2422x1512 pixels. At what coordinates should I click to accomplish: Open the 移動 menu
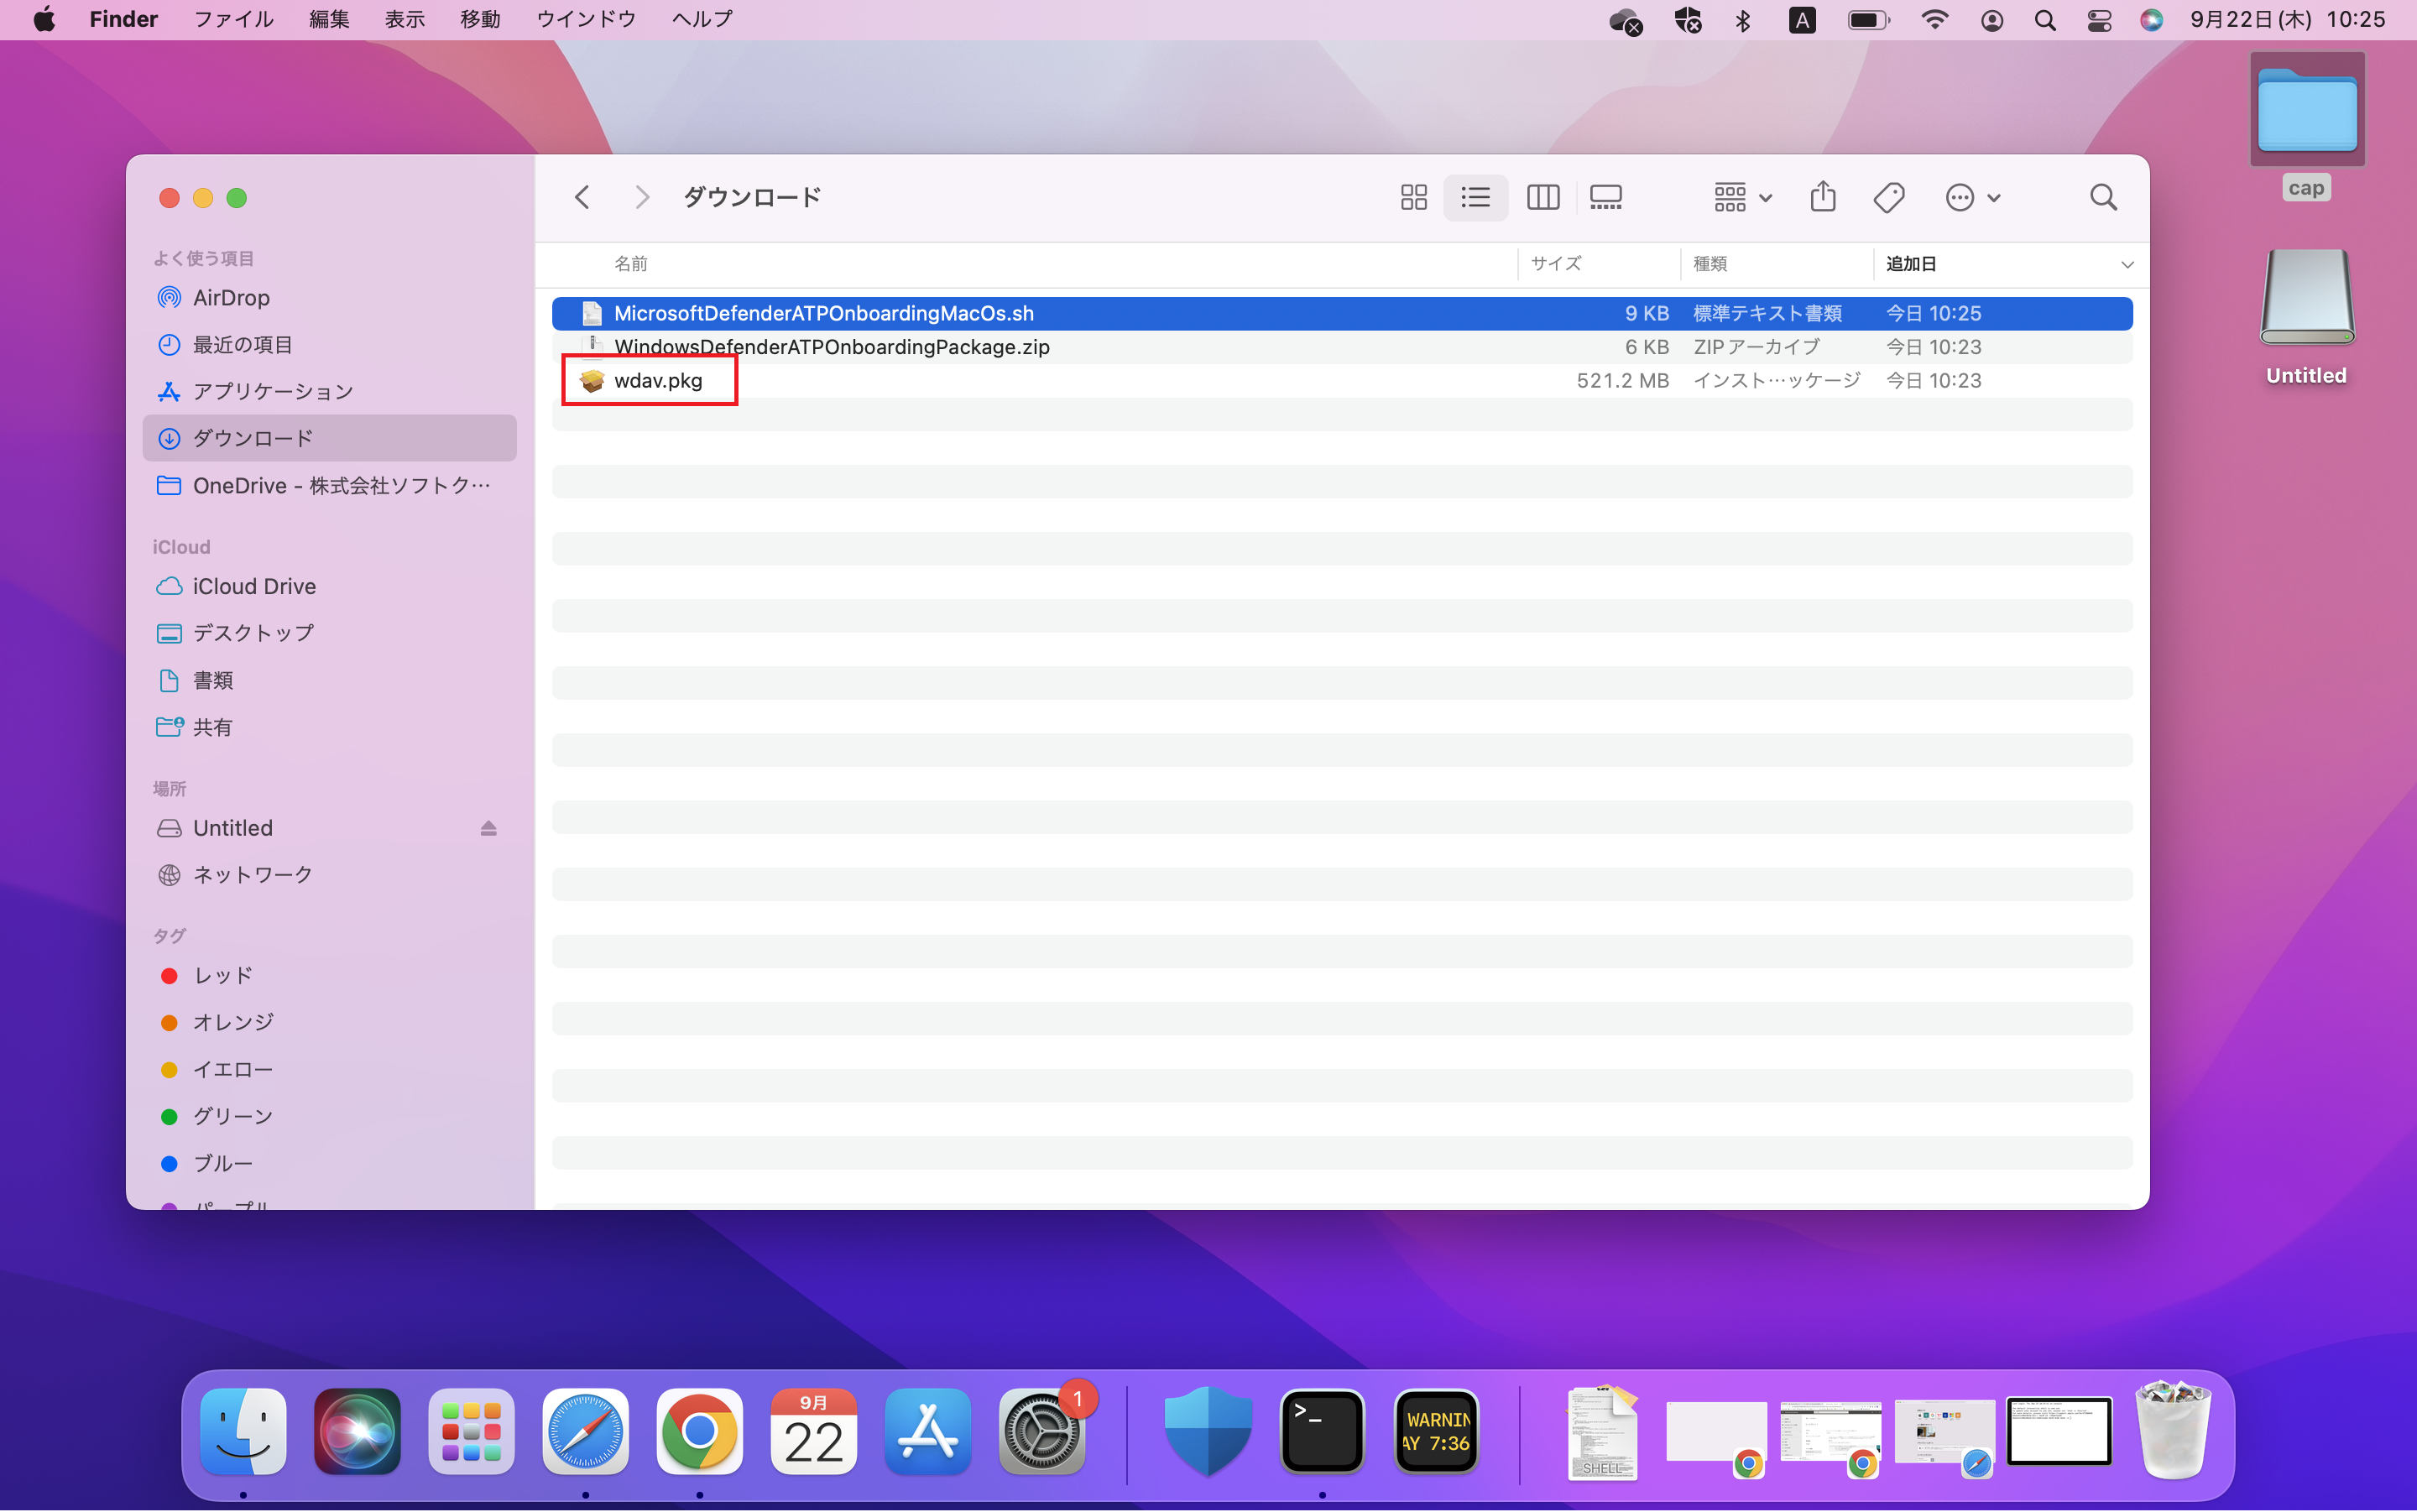click(481, 19)
